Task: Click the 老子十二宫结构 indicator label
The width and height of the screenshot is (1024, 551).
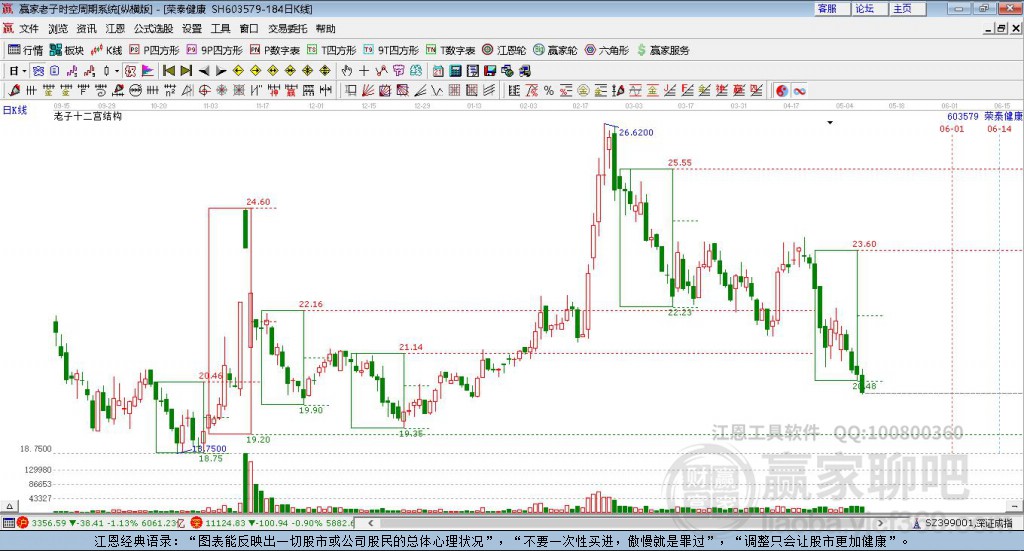Action: (88, 116)
